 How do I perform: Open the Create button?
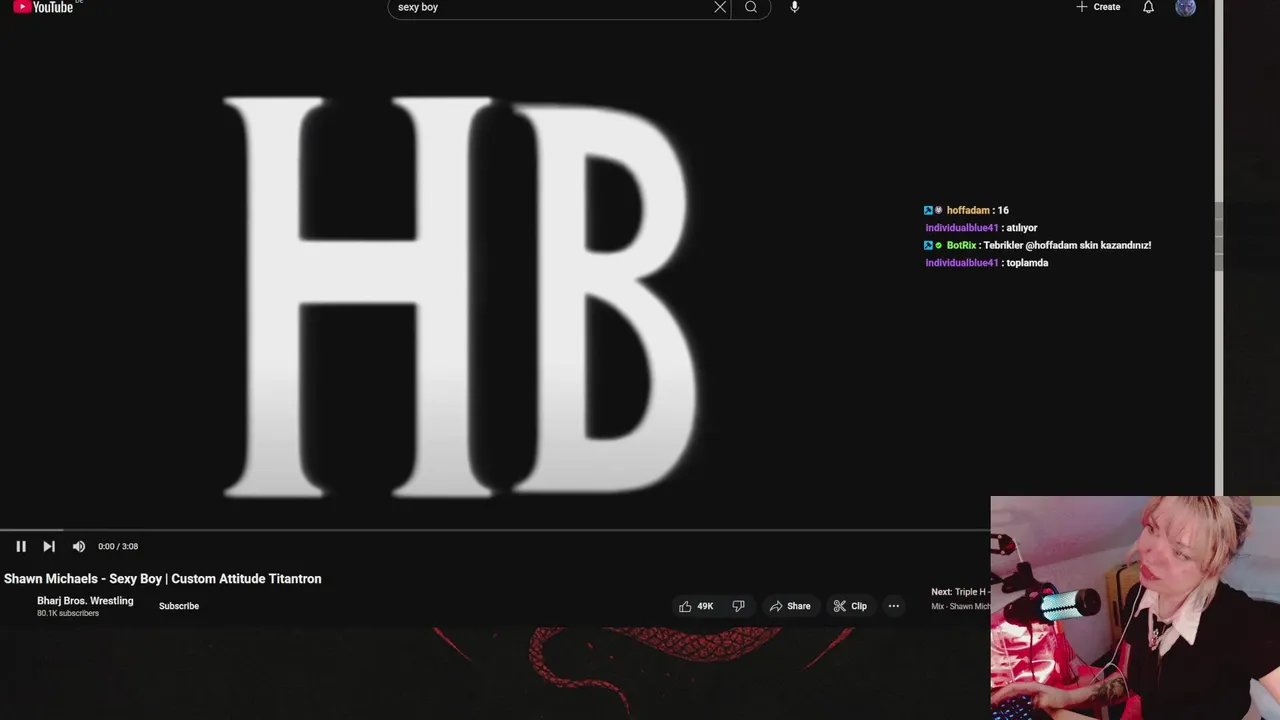[x=1098, y=7]
